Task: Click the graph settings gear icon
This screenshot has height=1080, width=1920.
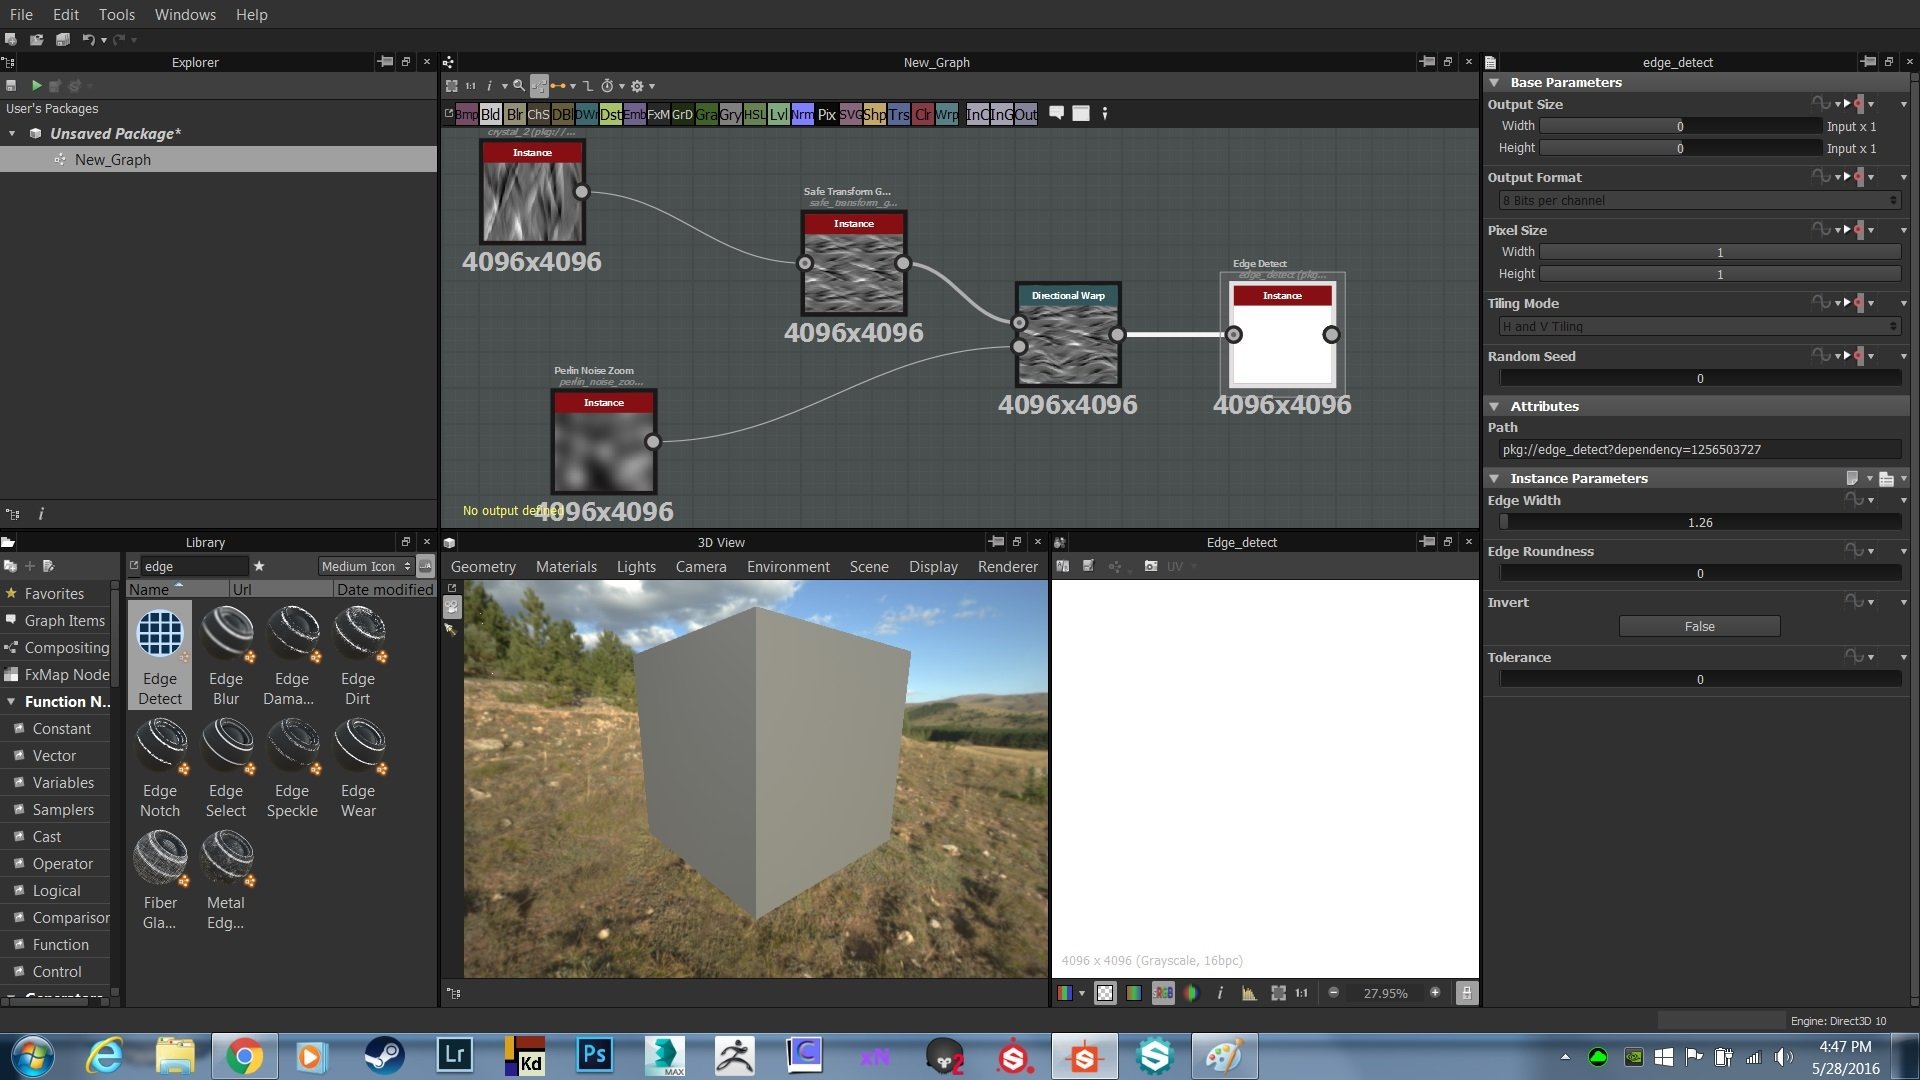Action: [x=637, y=86]
